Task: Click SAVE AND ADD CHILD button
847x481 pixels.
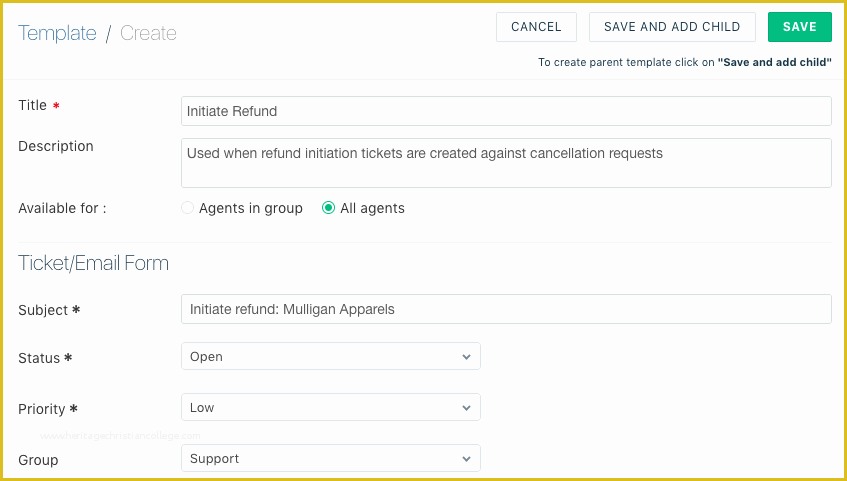Action: point(672,27)
